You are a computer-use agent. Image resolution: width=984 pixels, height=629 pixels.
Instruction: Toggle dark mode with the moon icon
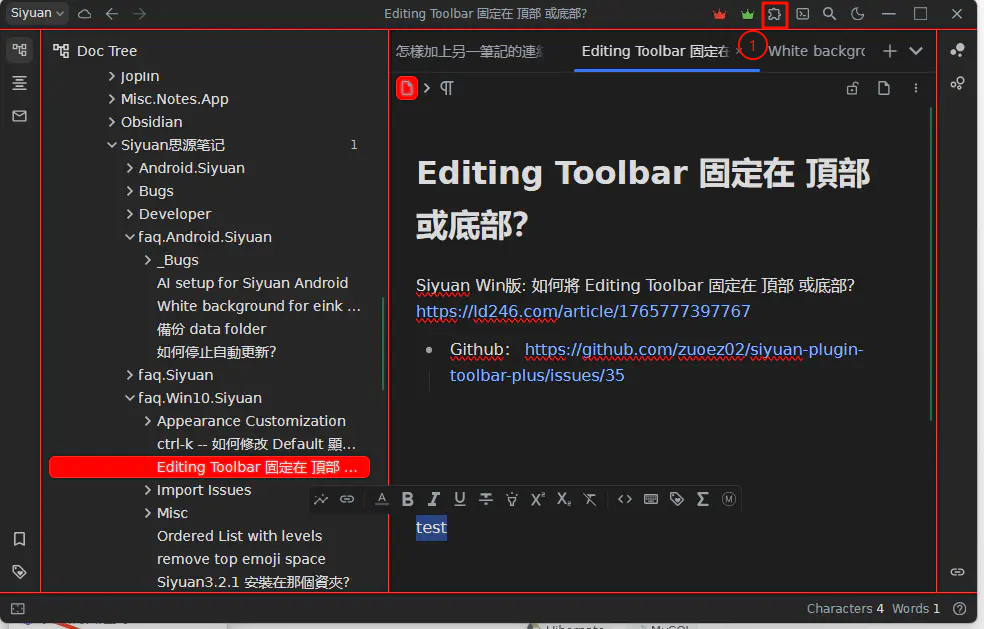point(857,14)
